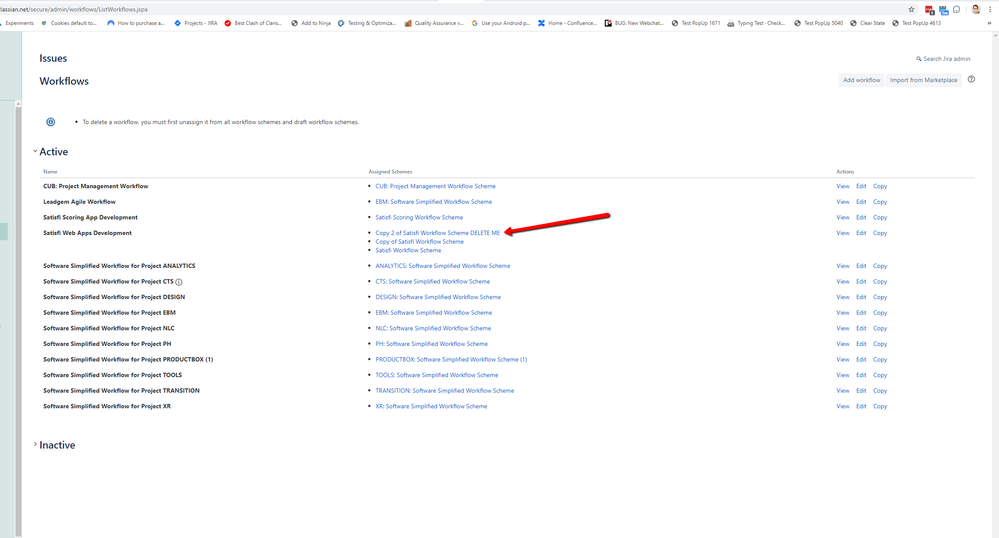This screenshot has width=999, height=538.
Task: Click the Add workflow button
Action: point(861,80)
